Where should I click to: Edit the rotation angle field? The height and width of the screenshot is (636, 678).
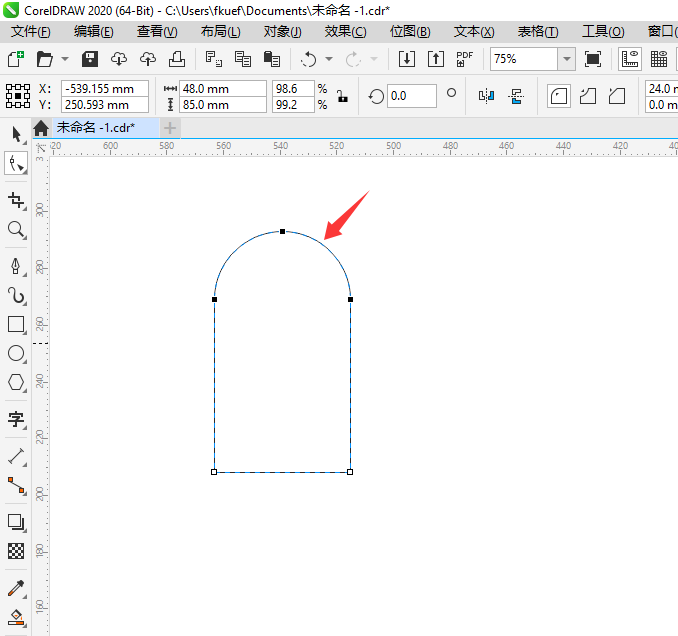tap(412, 96)
